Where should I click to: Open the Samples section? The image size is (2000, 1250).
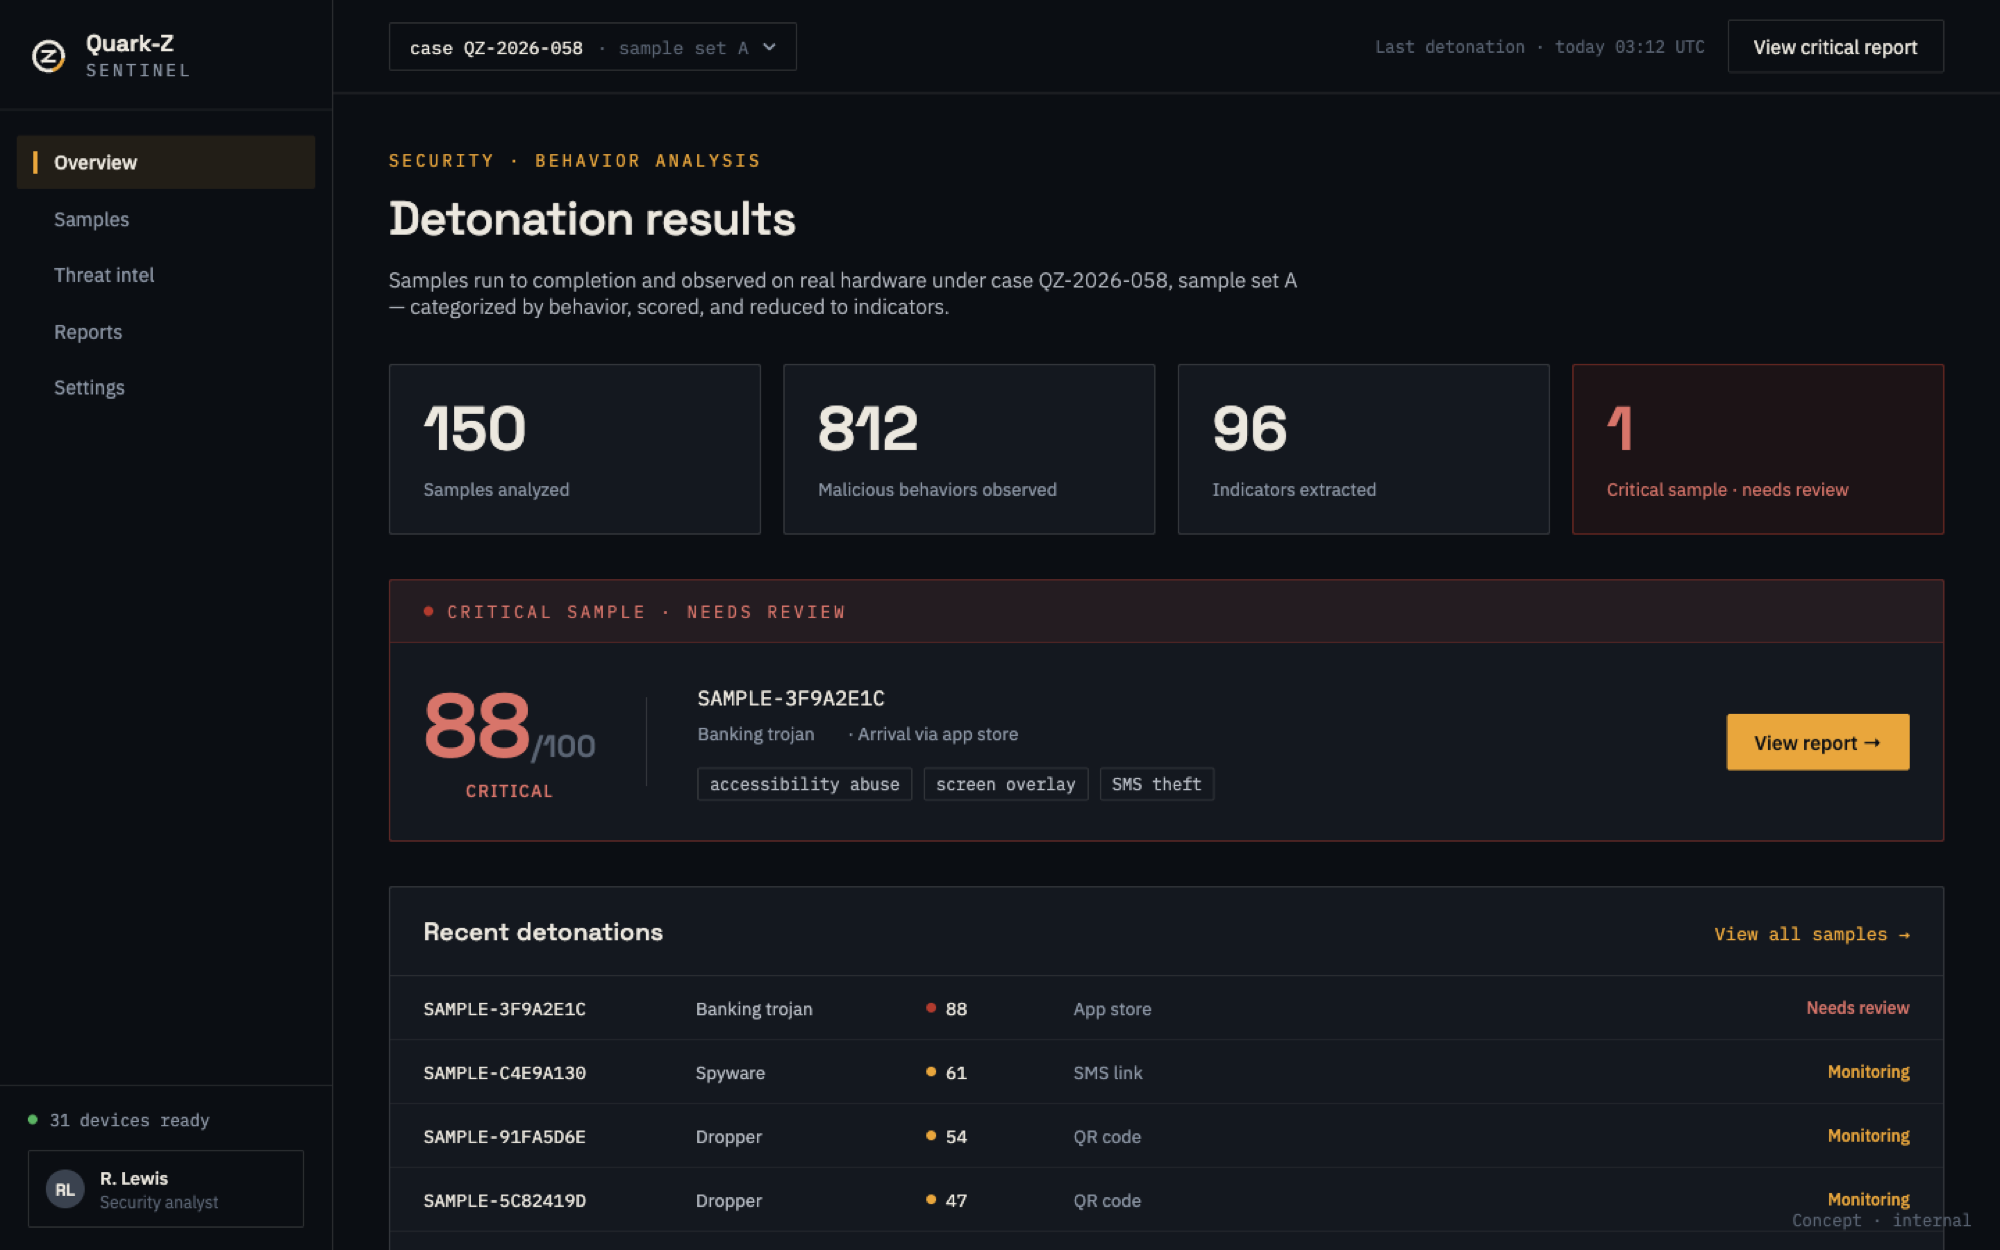tap(91, 219)
